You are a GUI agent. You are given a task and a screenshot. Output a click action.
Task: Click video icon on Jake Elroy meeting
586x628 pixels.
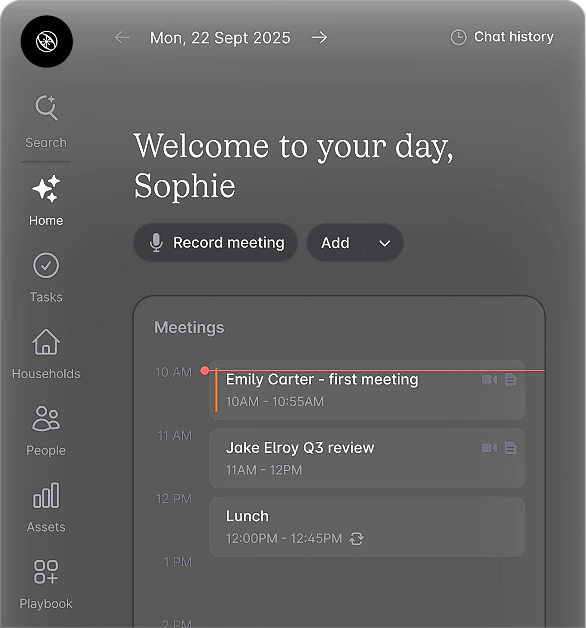[489, 448]
